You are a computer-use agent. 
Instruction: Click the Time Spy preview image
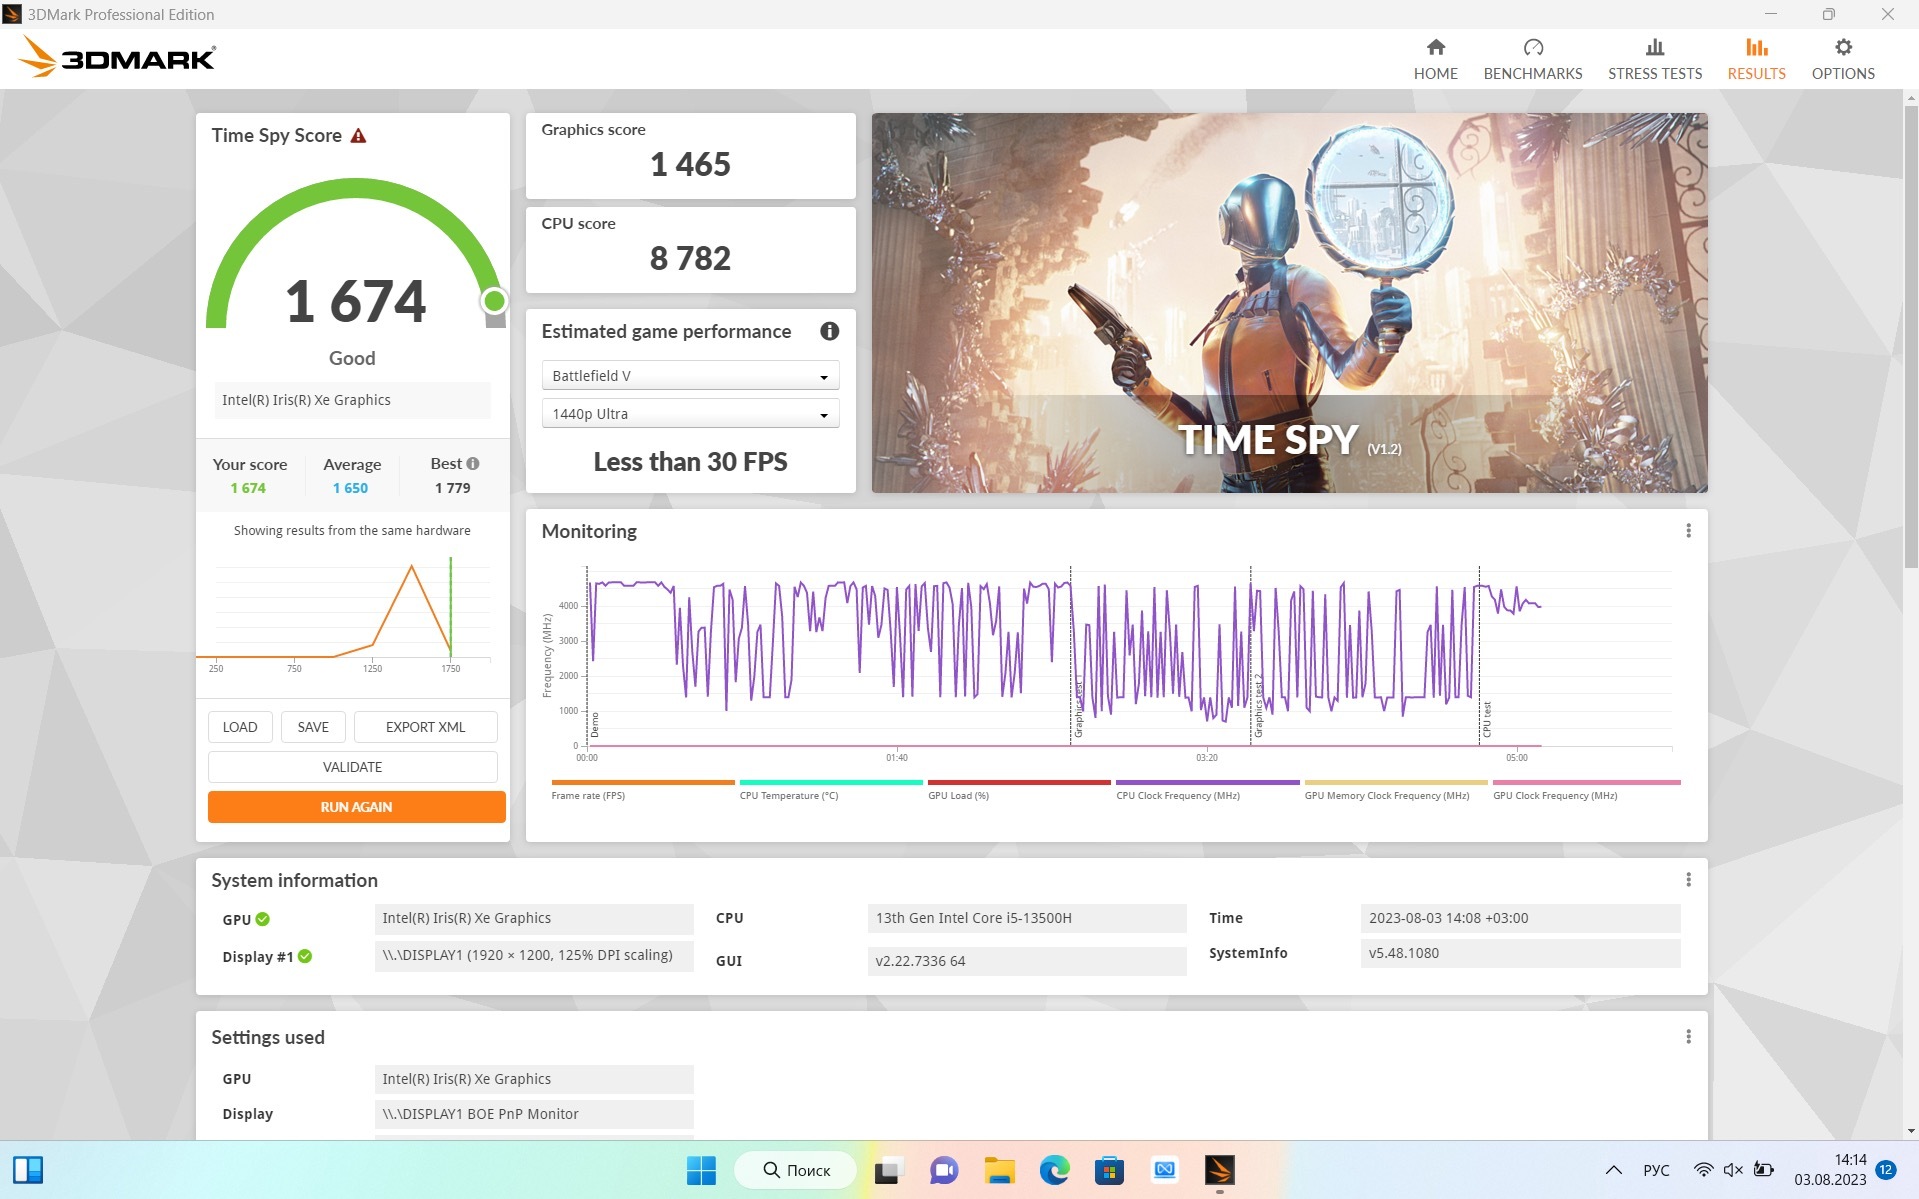coord(1289,302)
